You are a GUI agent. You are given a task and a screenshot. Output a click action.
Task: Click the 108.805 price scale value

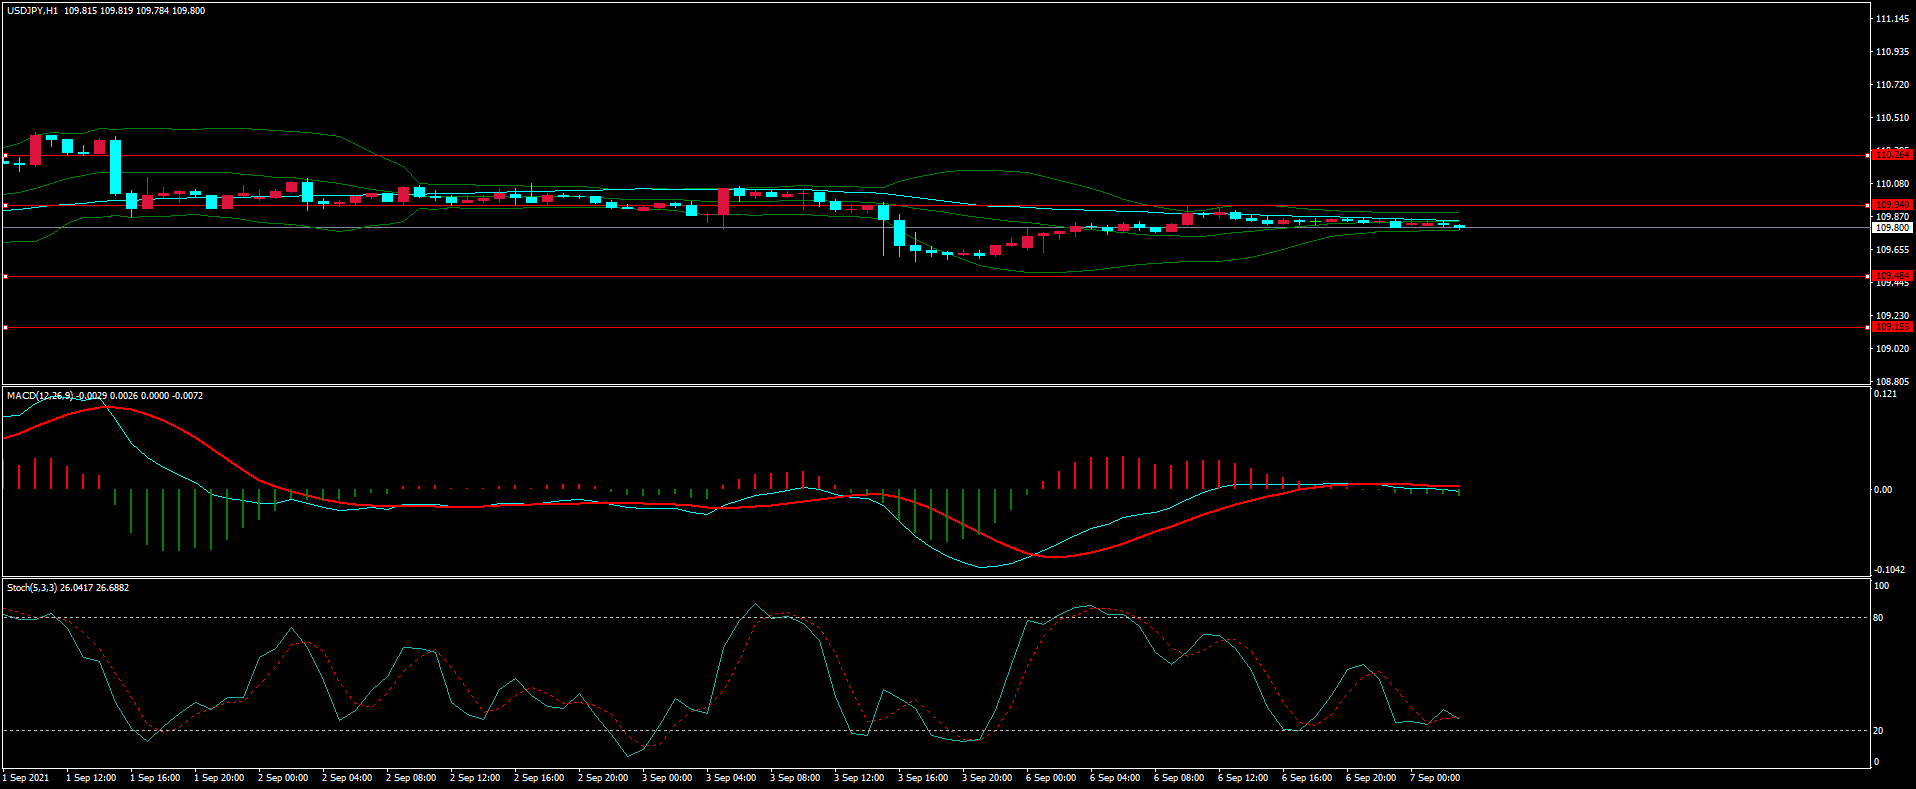[x=1892, y=382]
